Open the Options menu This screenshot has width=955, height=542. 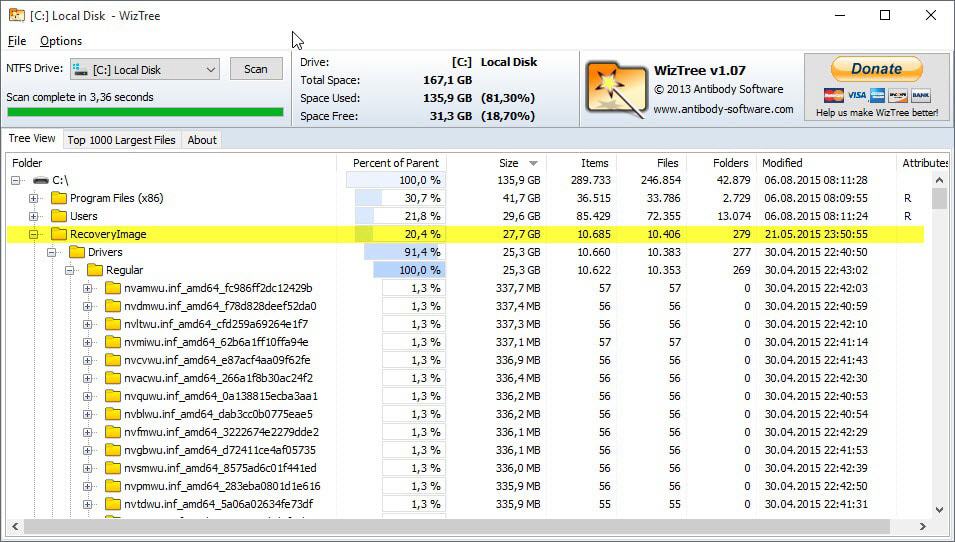[61, 41]
